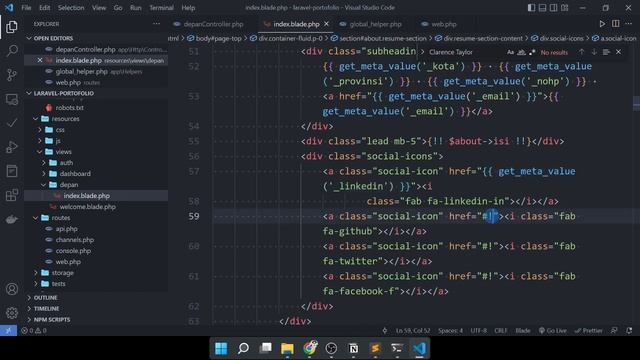Click CRLF end of line setting
Screen dimensions: 640x360
point(501,331)
